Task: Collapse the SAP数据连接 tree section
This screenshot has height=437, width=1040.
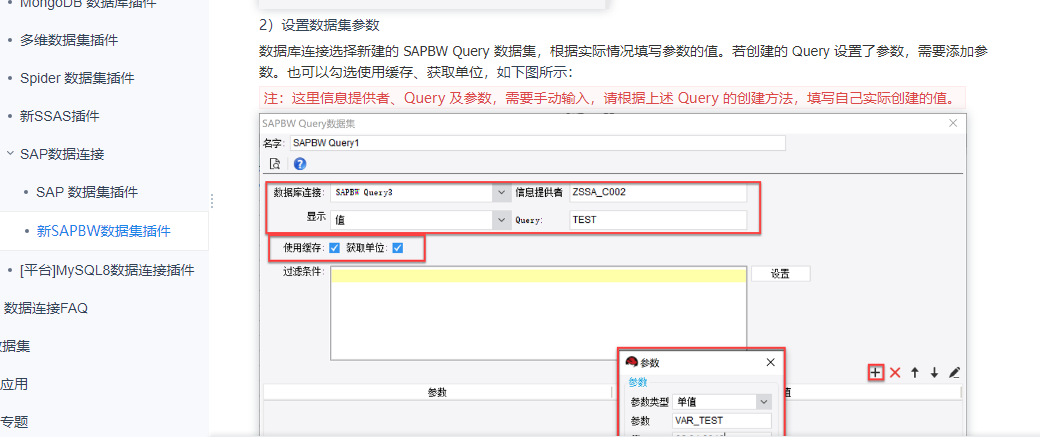Action: pos(10,154)
